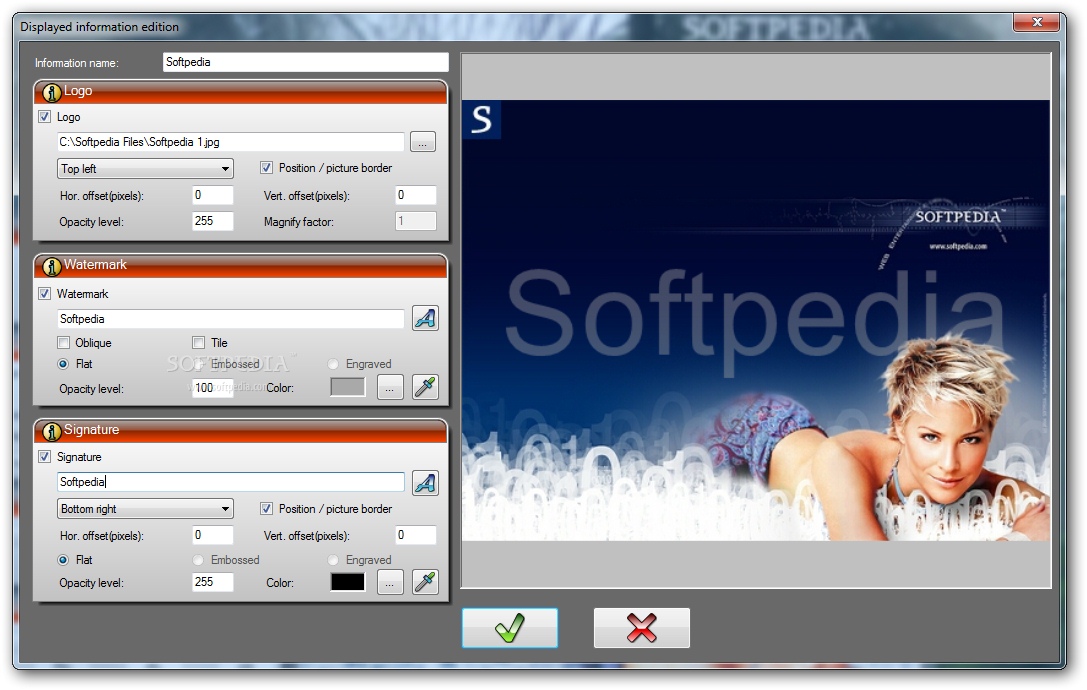This screenshot has height=690, width=1087.
Task: Click the logo Hor. offset field
Action: (213, 196)
